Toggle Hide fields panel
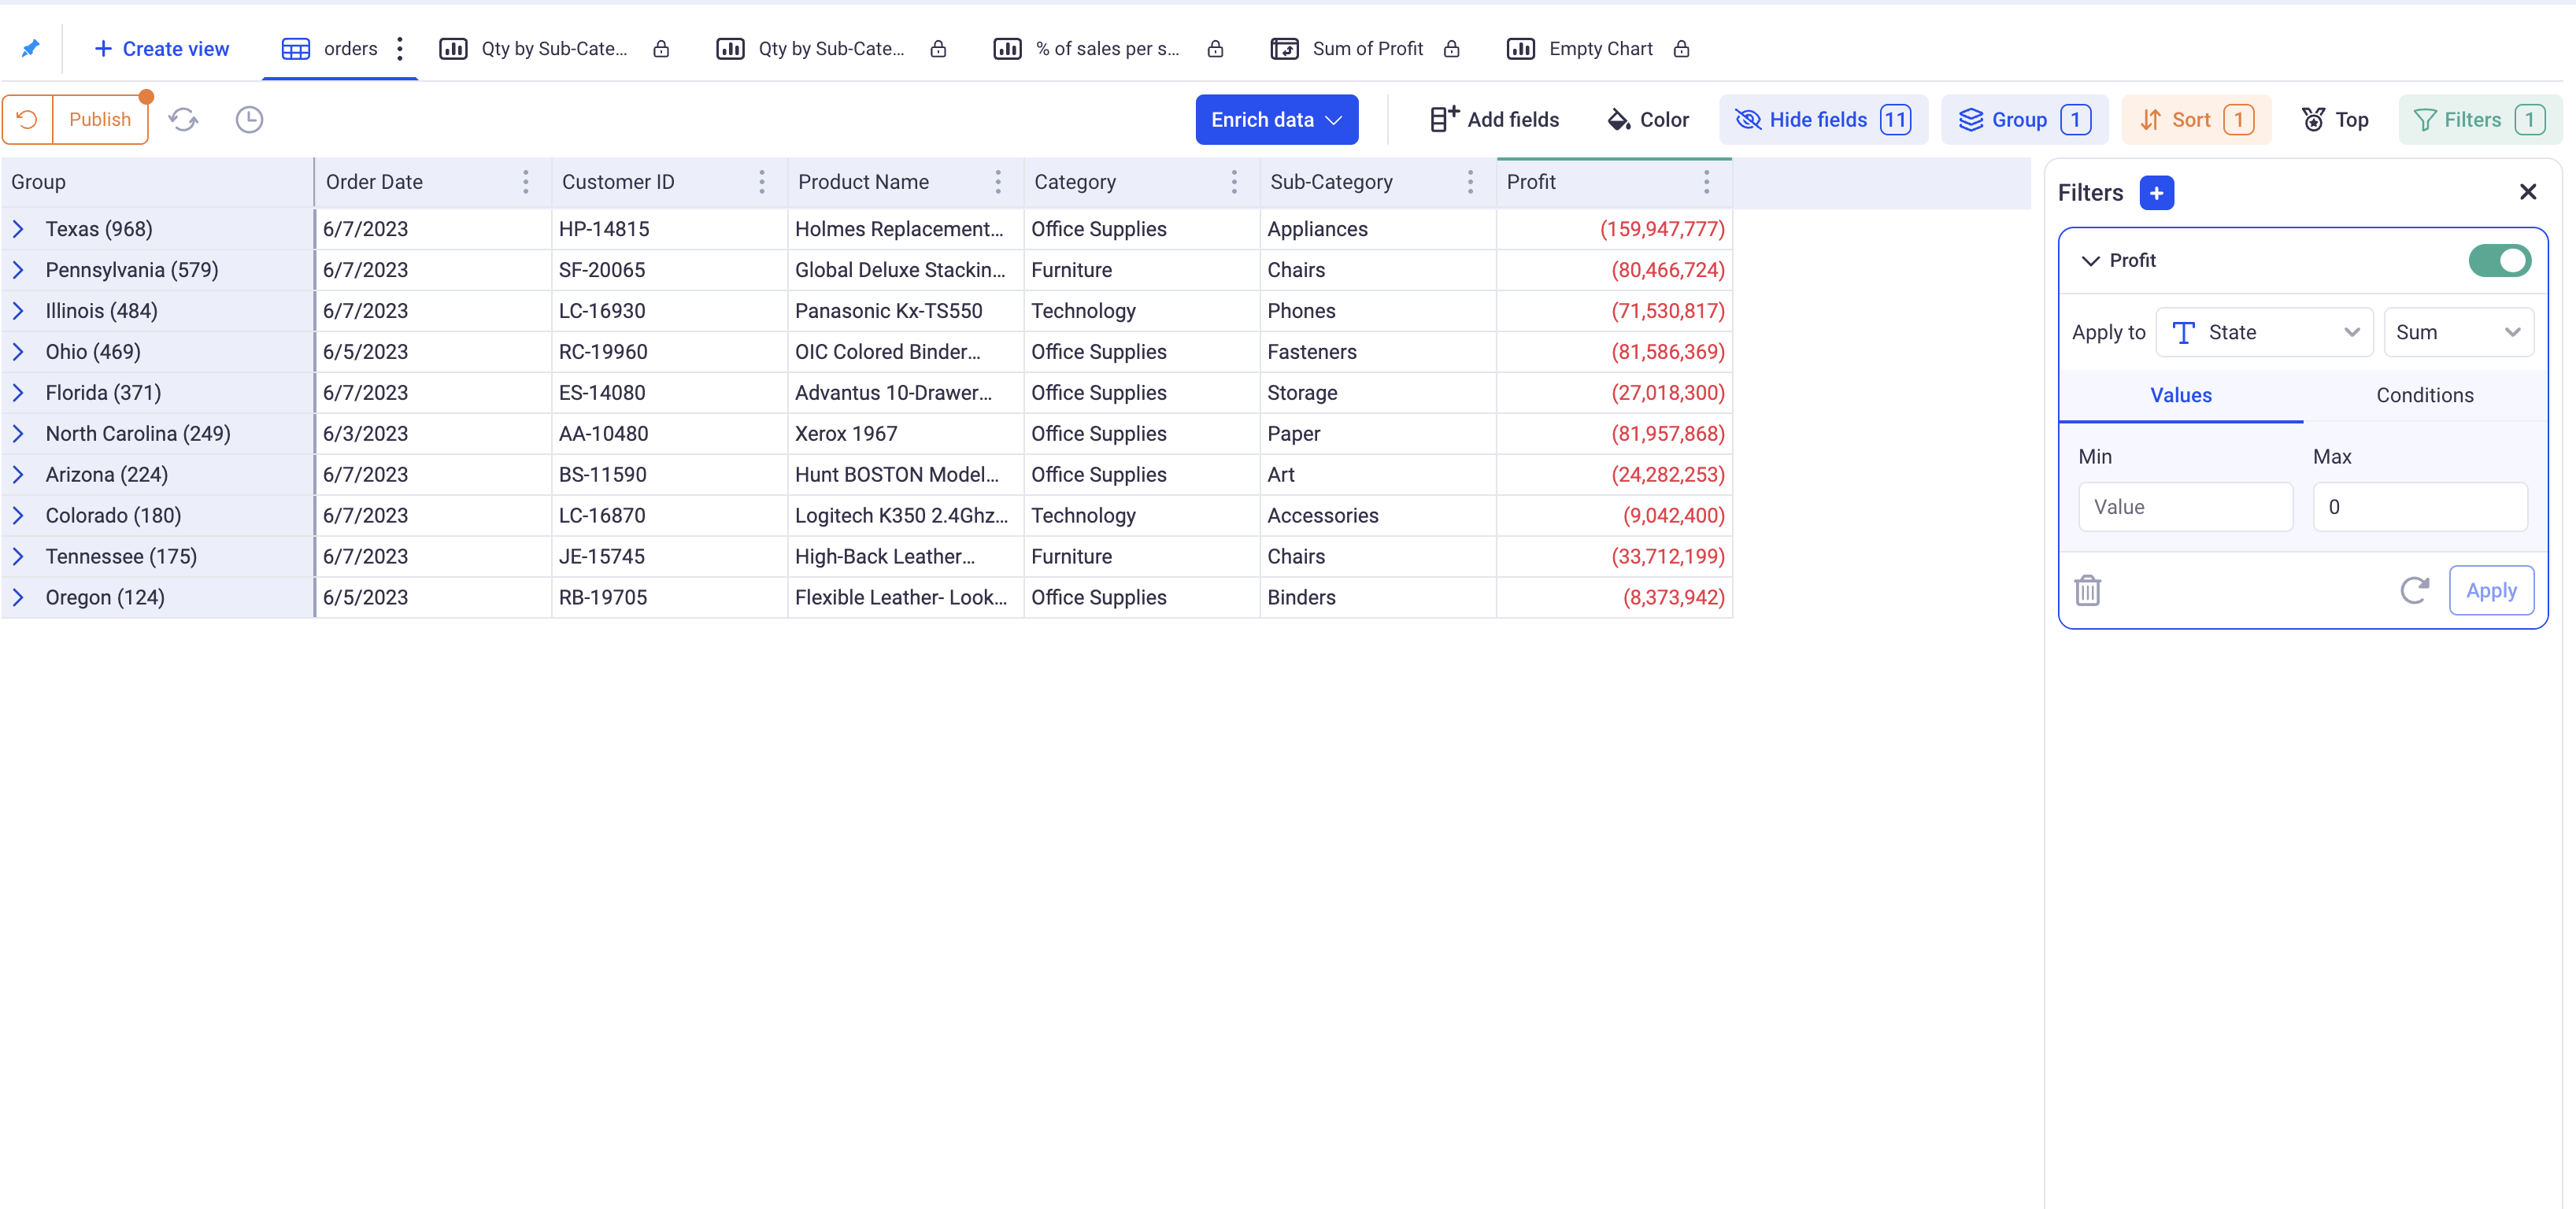The image size is (2576, 1209). pyautogui.click(x=1823, y=120)
